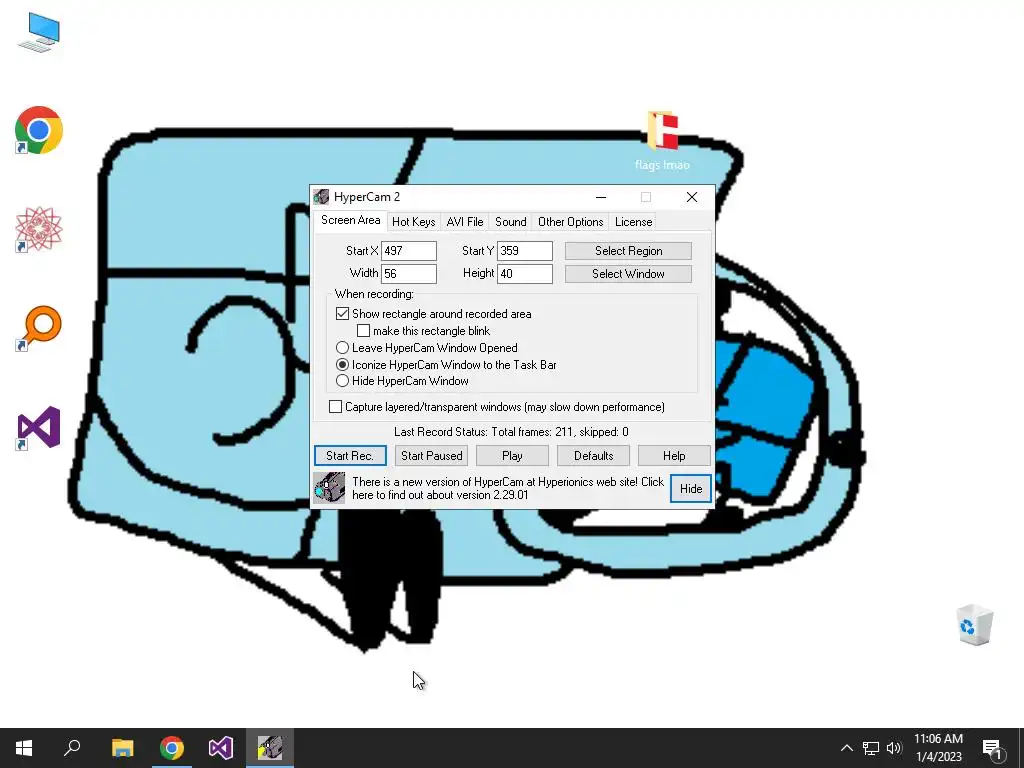The height and width of the screenshot is (768, 1024).
Task: Switch to Visual Studio in the taskbar
Action: tap(221, 748)
